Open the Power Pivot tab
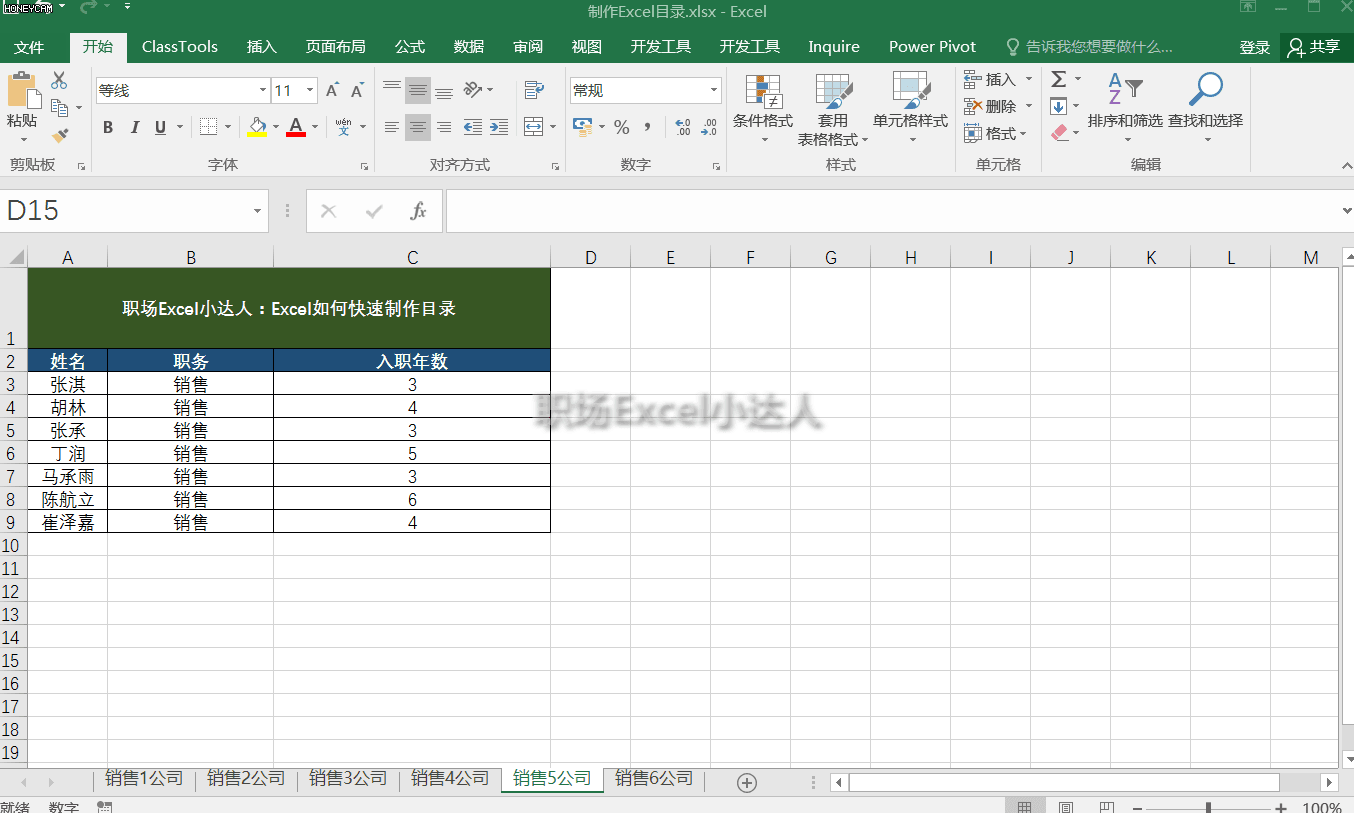Viewport: 1354px width, 813px height. tap(932, 47)
